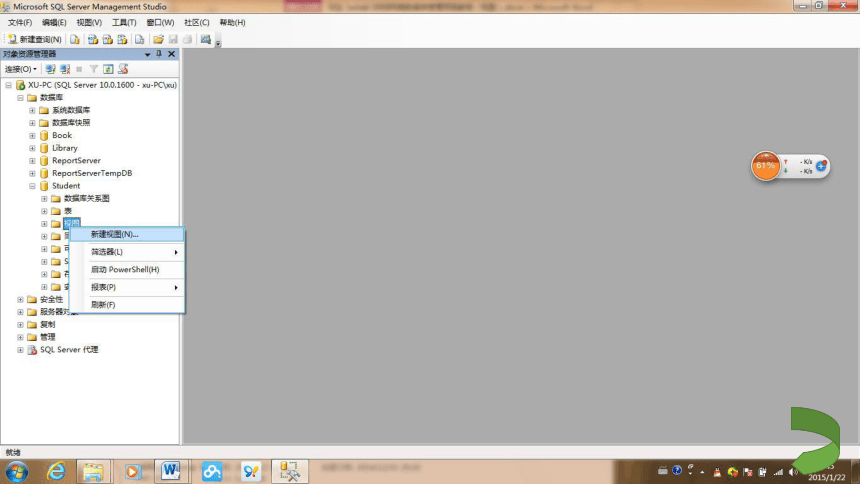Screen dimensions: 860x484
Task: Select 启动 PowerShell(H) in context menu
Action: [127, 269]
